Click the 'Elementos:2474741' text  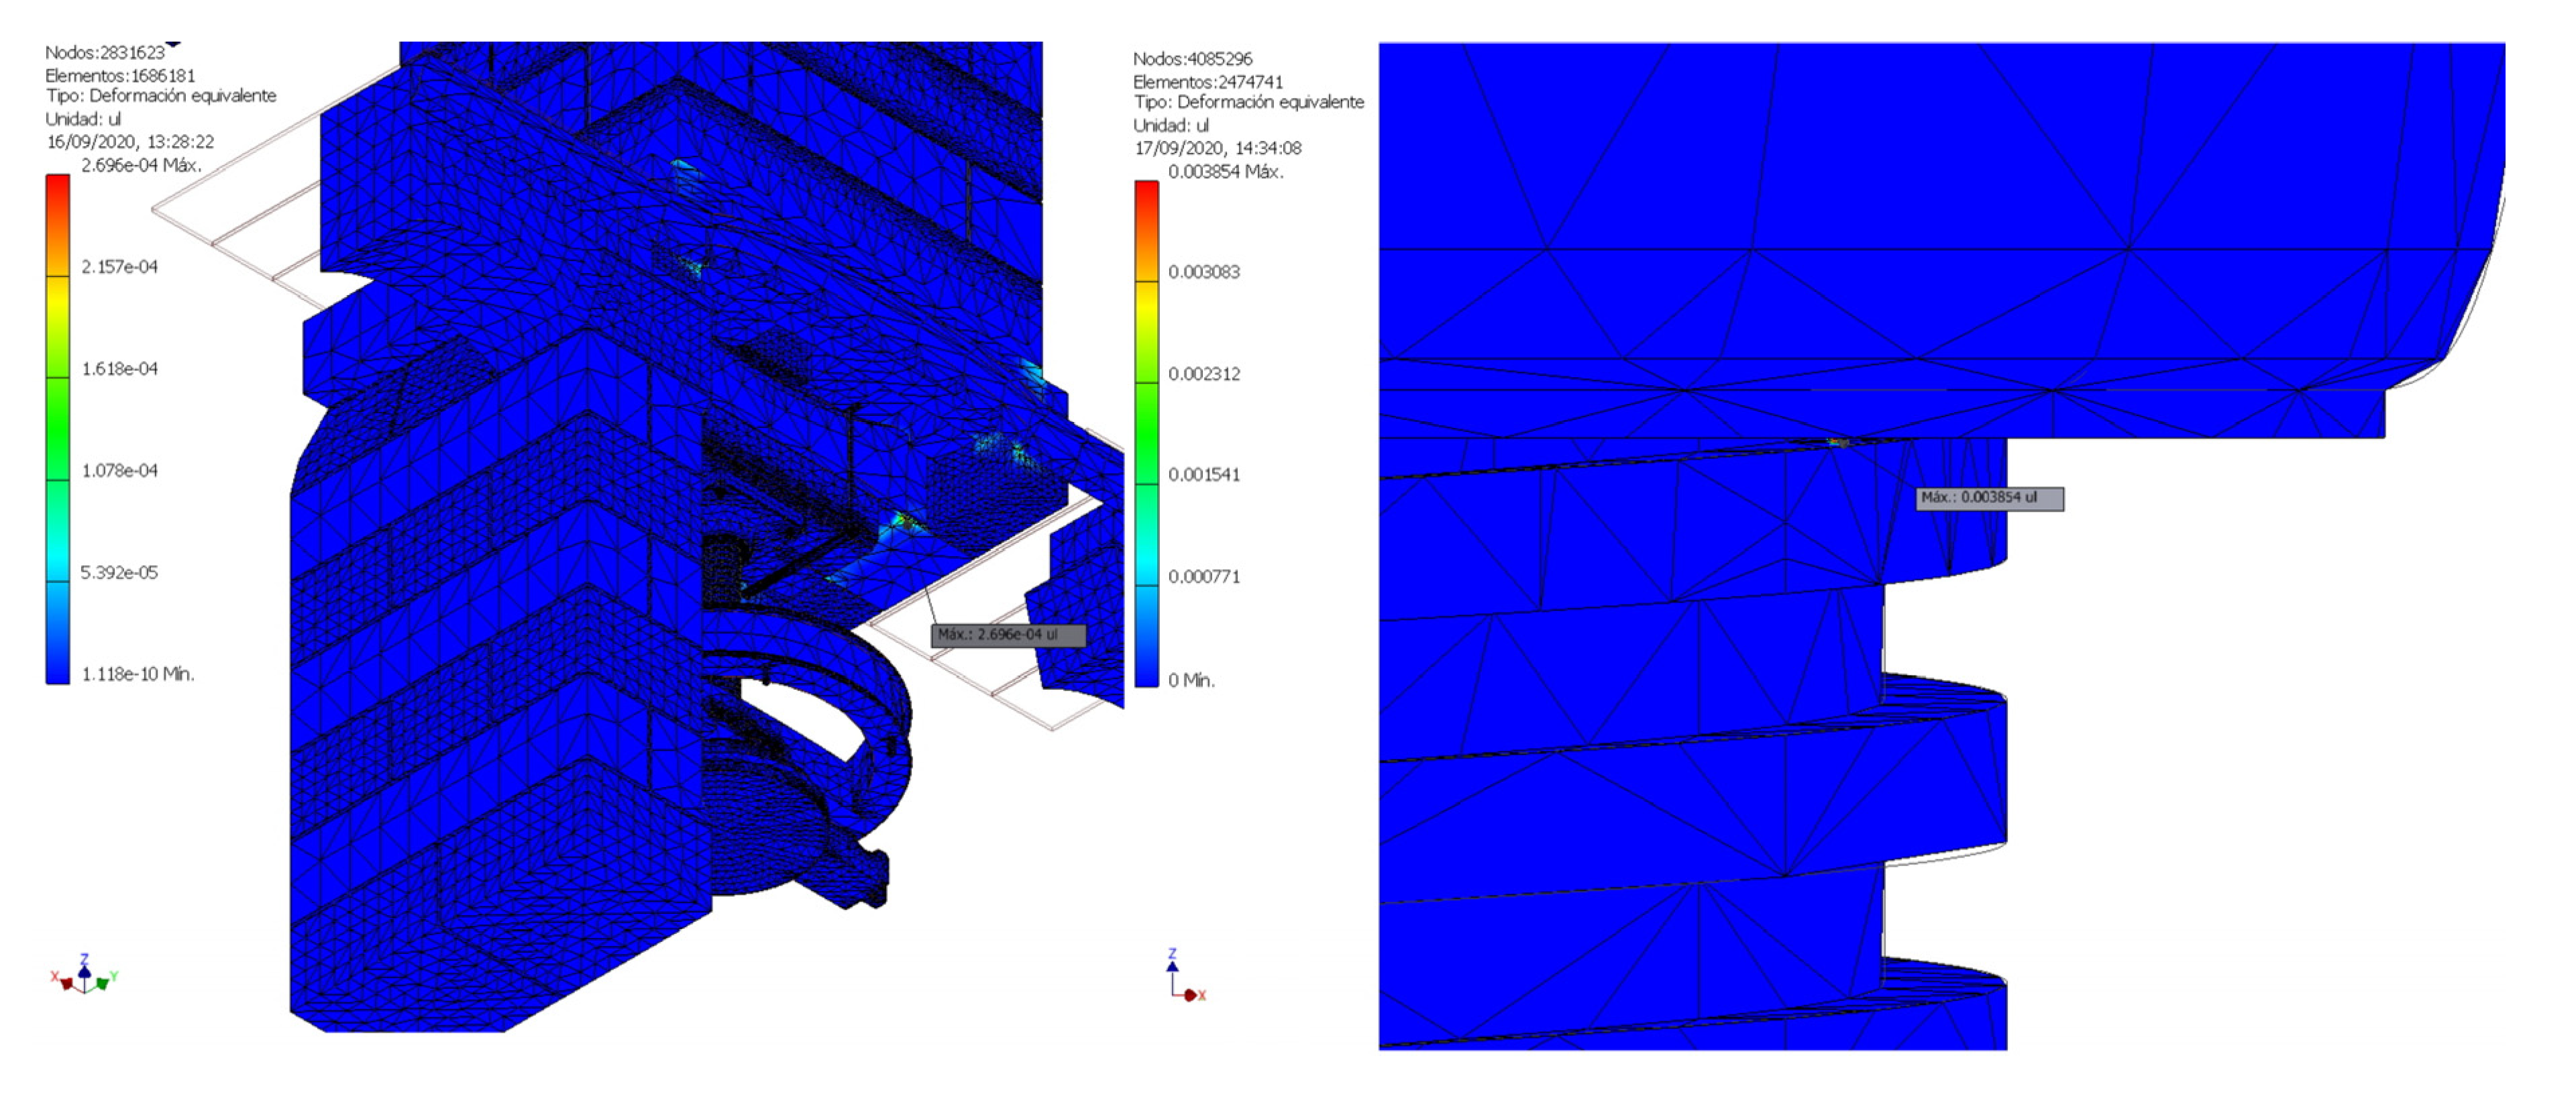point(1207,82)
